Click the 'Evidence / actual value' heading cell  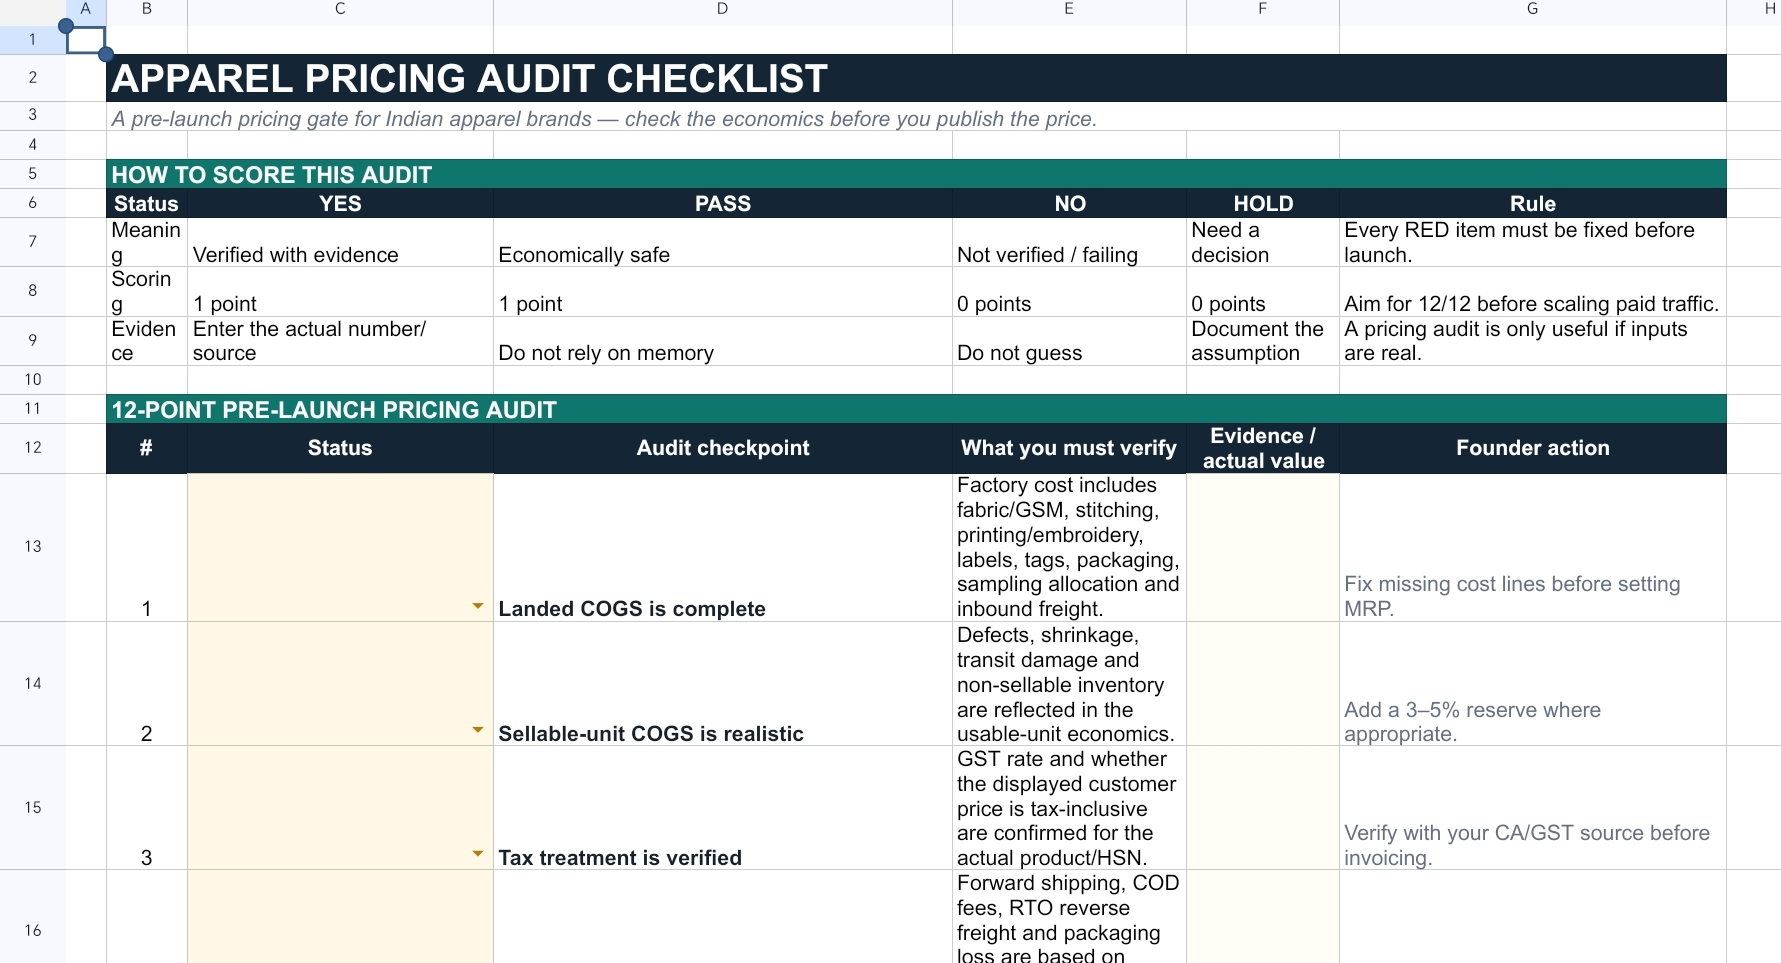[x=1263, y=448]
